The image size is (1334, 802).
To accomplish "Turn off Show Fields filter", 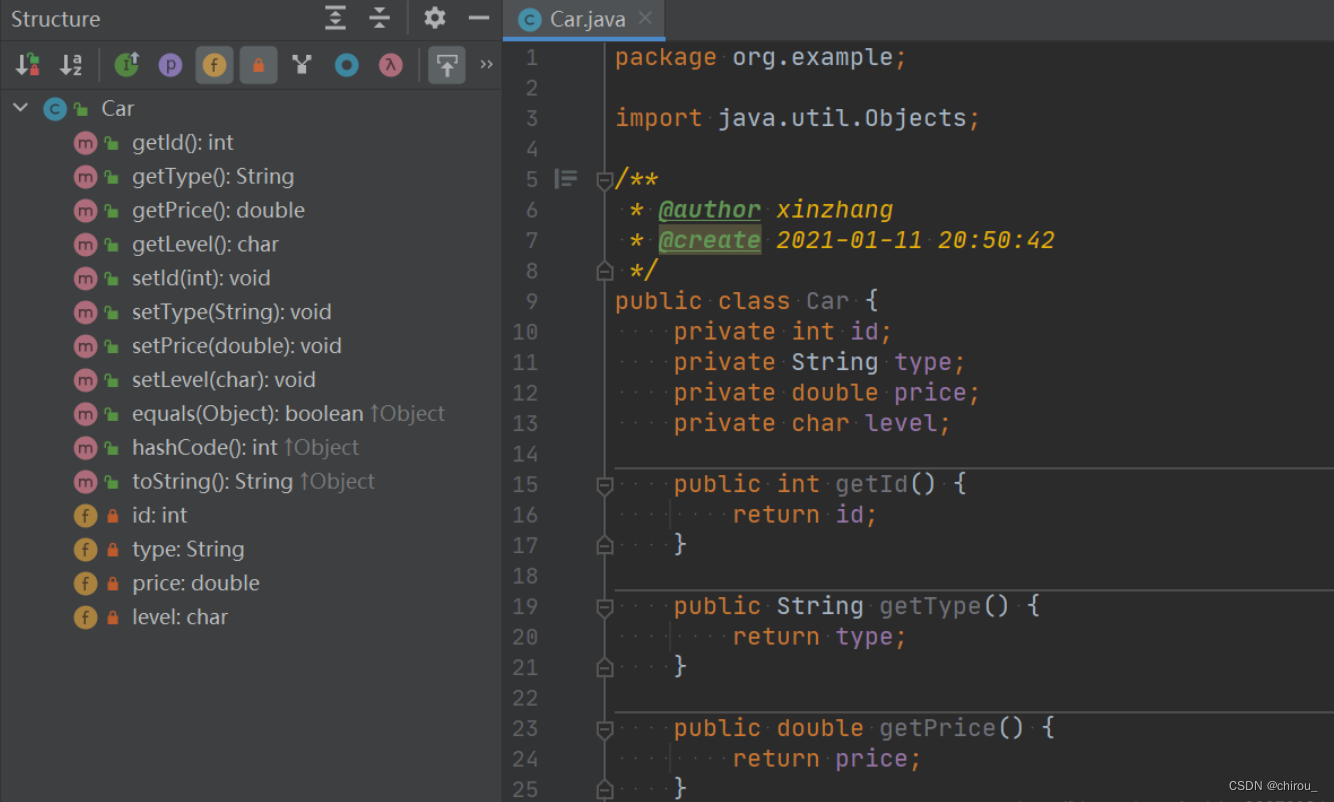I will pyautogui.click(x=214, y=65).
